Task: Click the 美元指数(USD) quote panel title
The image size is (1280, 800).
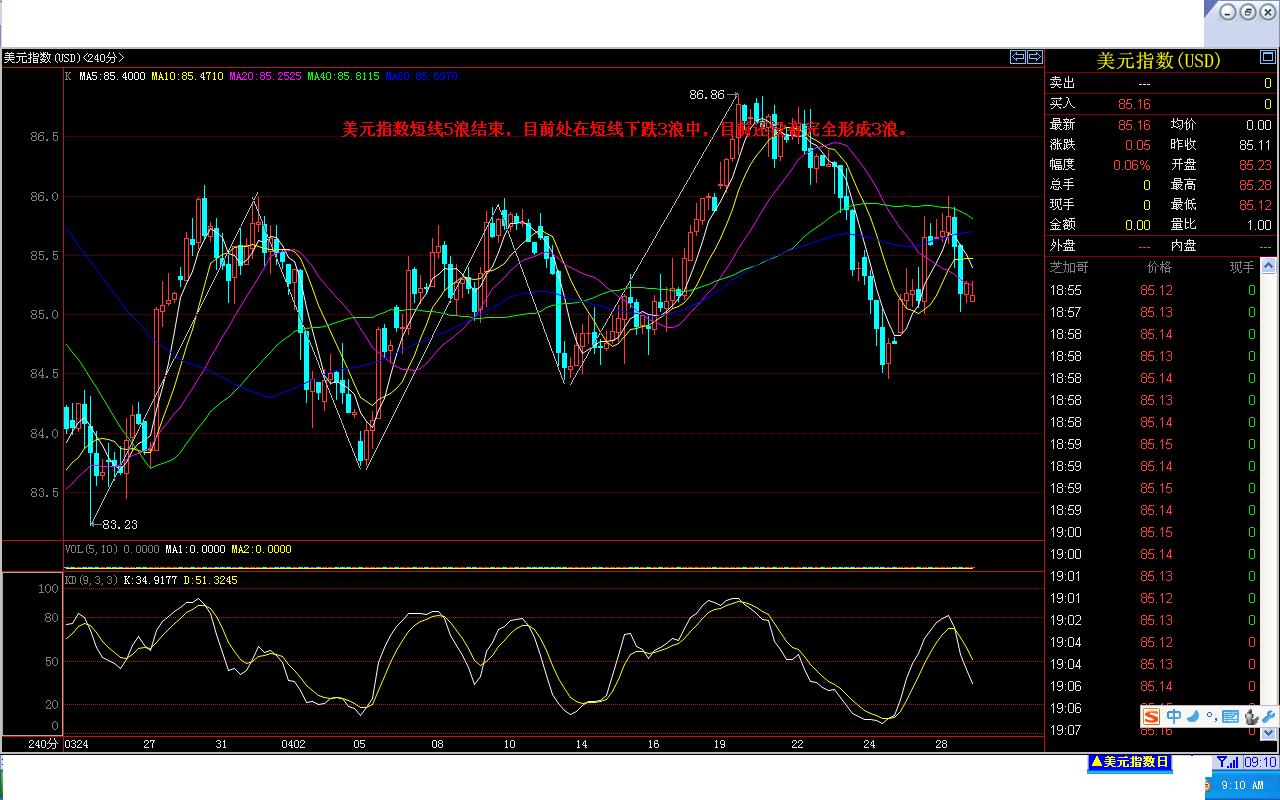Action: [x=1159, y=61]
